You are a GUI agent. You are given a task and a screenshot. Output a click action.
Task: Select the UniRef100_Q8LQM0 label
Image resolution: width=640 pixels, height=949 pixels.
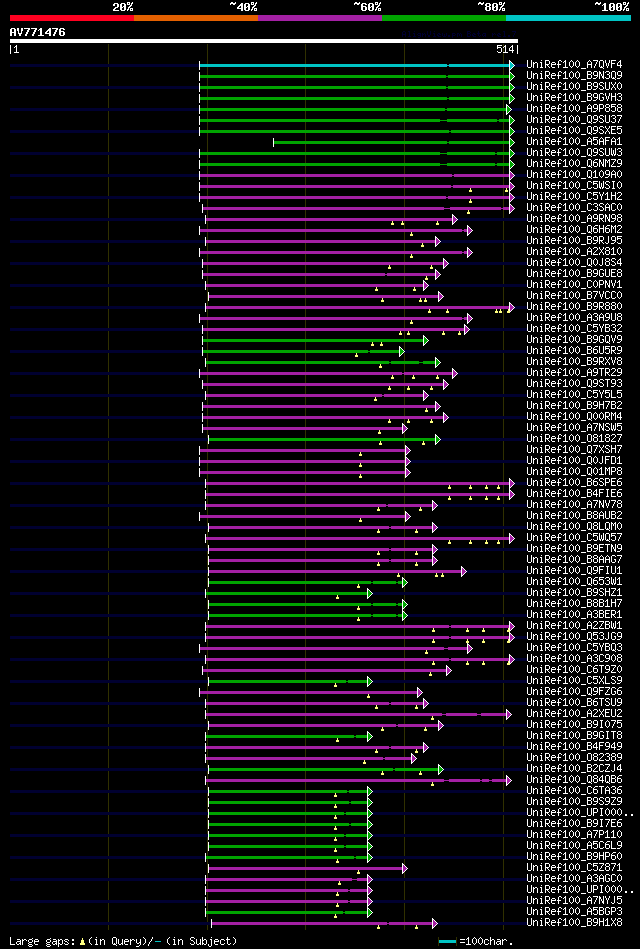click(575, 527)
